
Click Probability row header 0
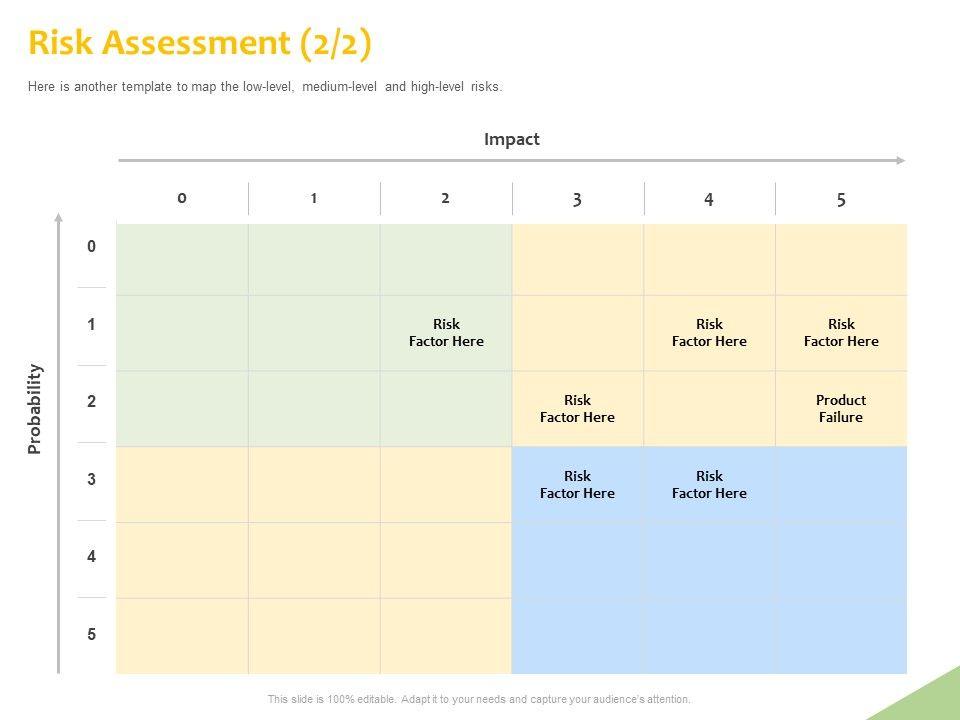[x=91, y=247]
